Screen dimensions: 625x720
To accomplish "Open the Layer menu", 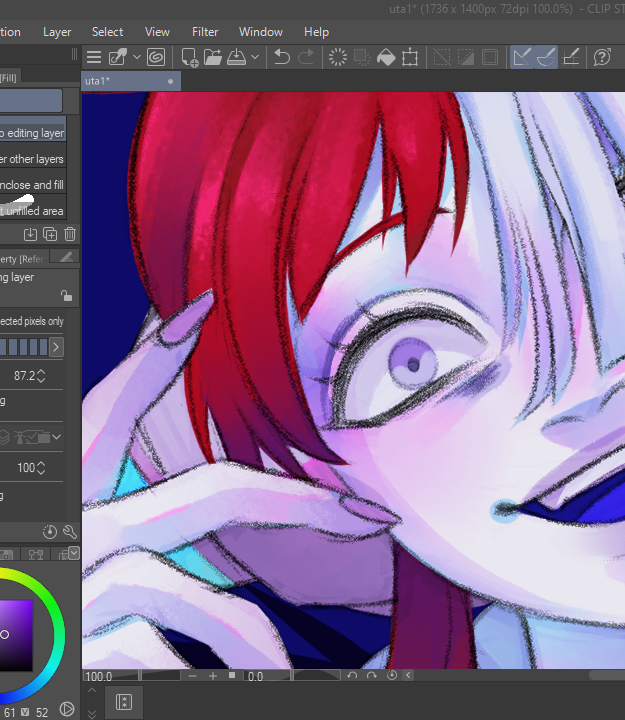I will tap(57, 32).
